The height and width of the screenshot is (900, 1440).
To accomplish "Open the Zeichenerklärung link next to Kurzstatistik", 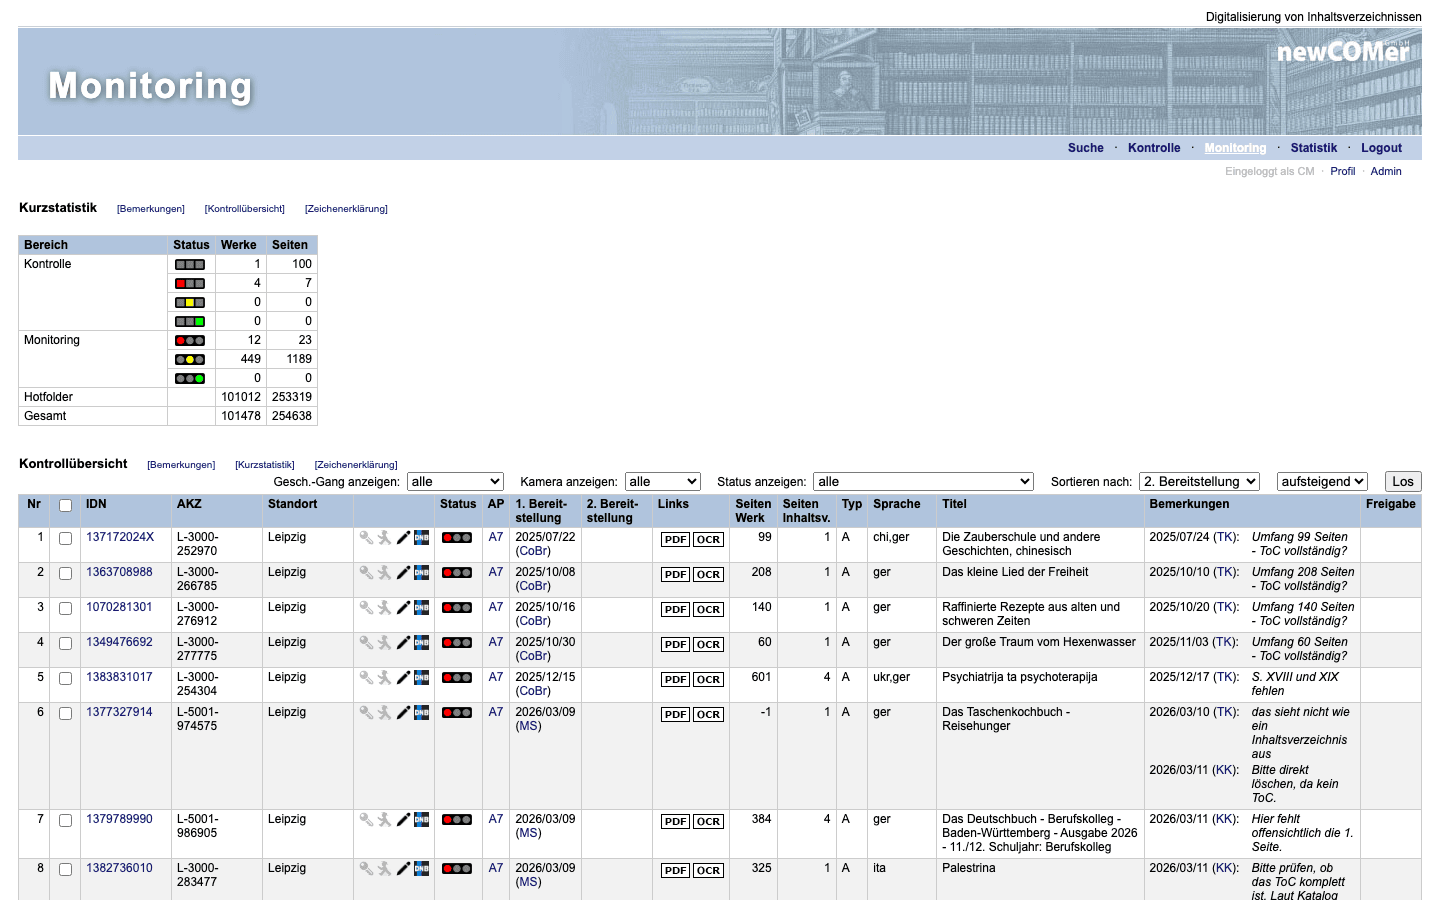I will click(x=346, y=209).
